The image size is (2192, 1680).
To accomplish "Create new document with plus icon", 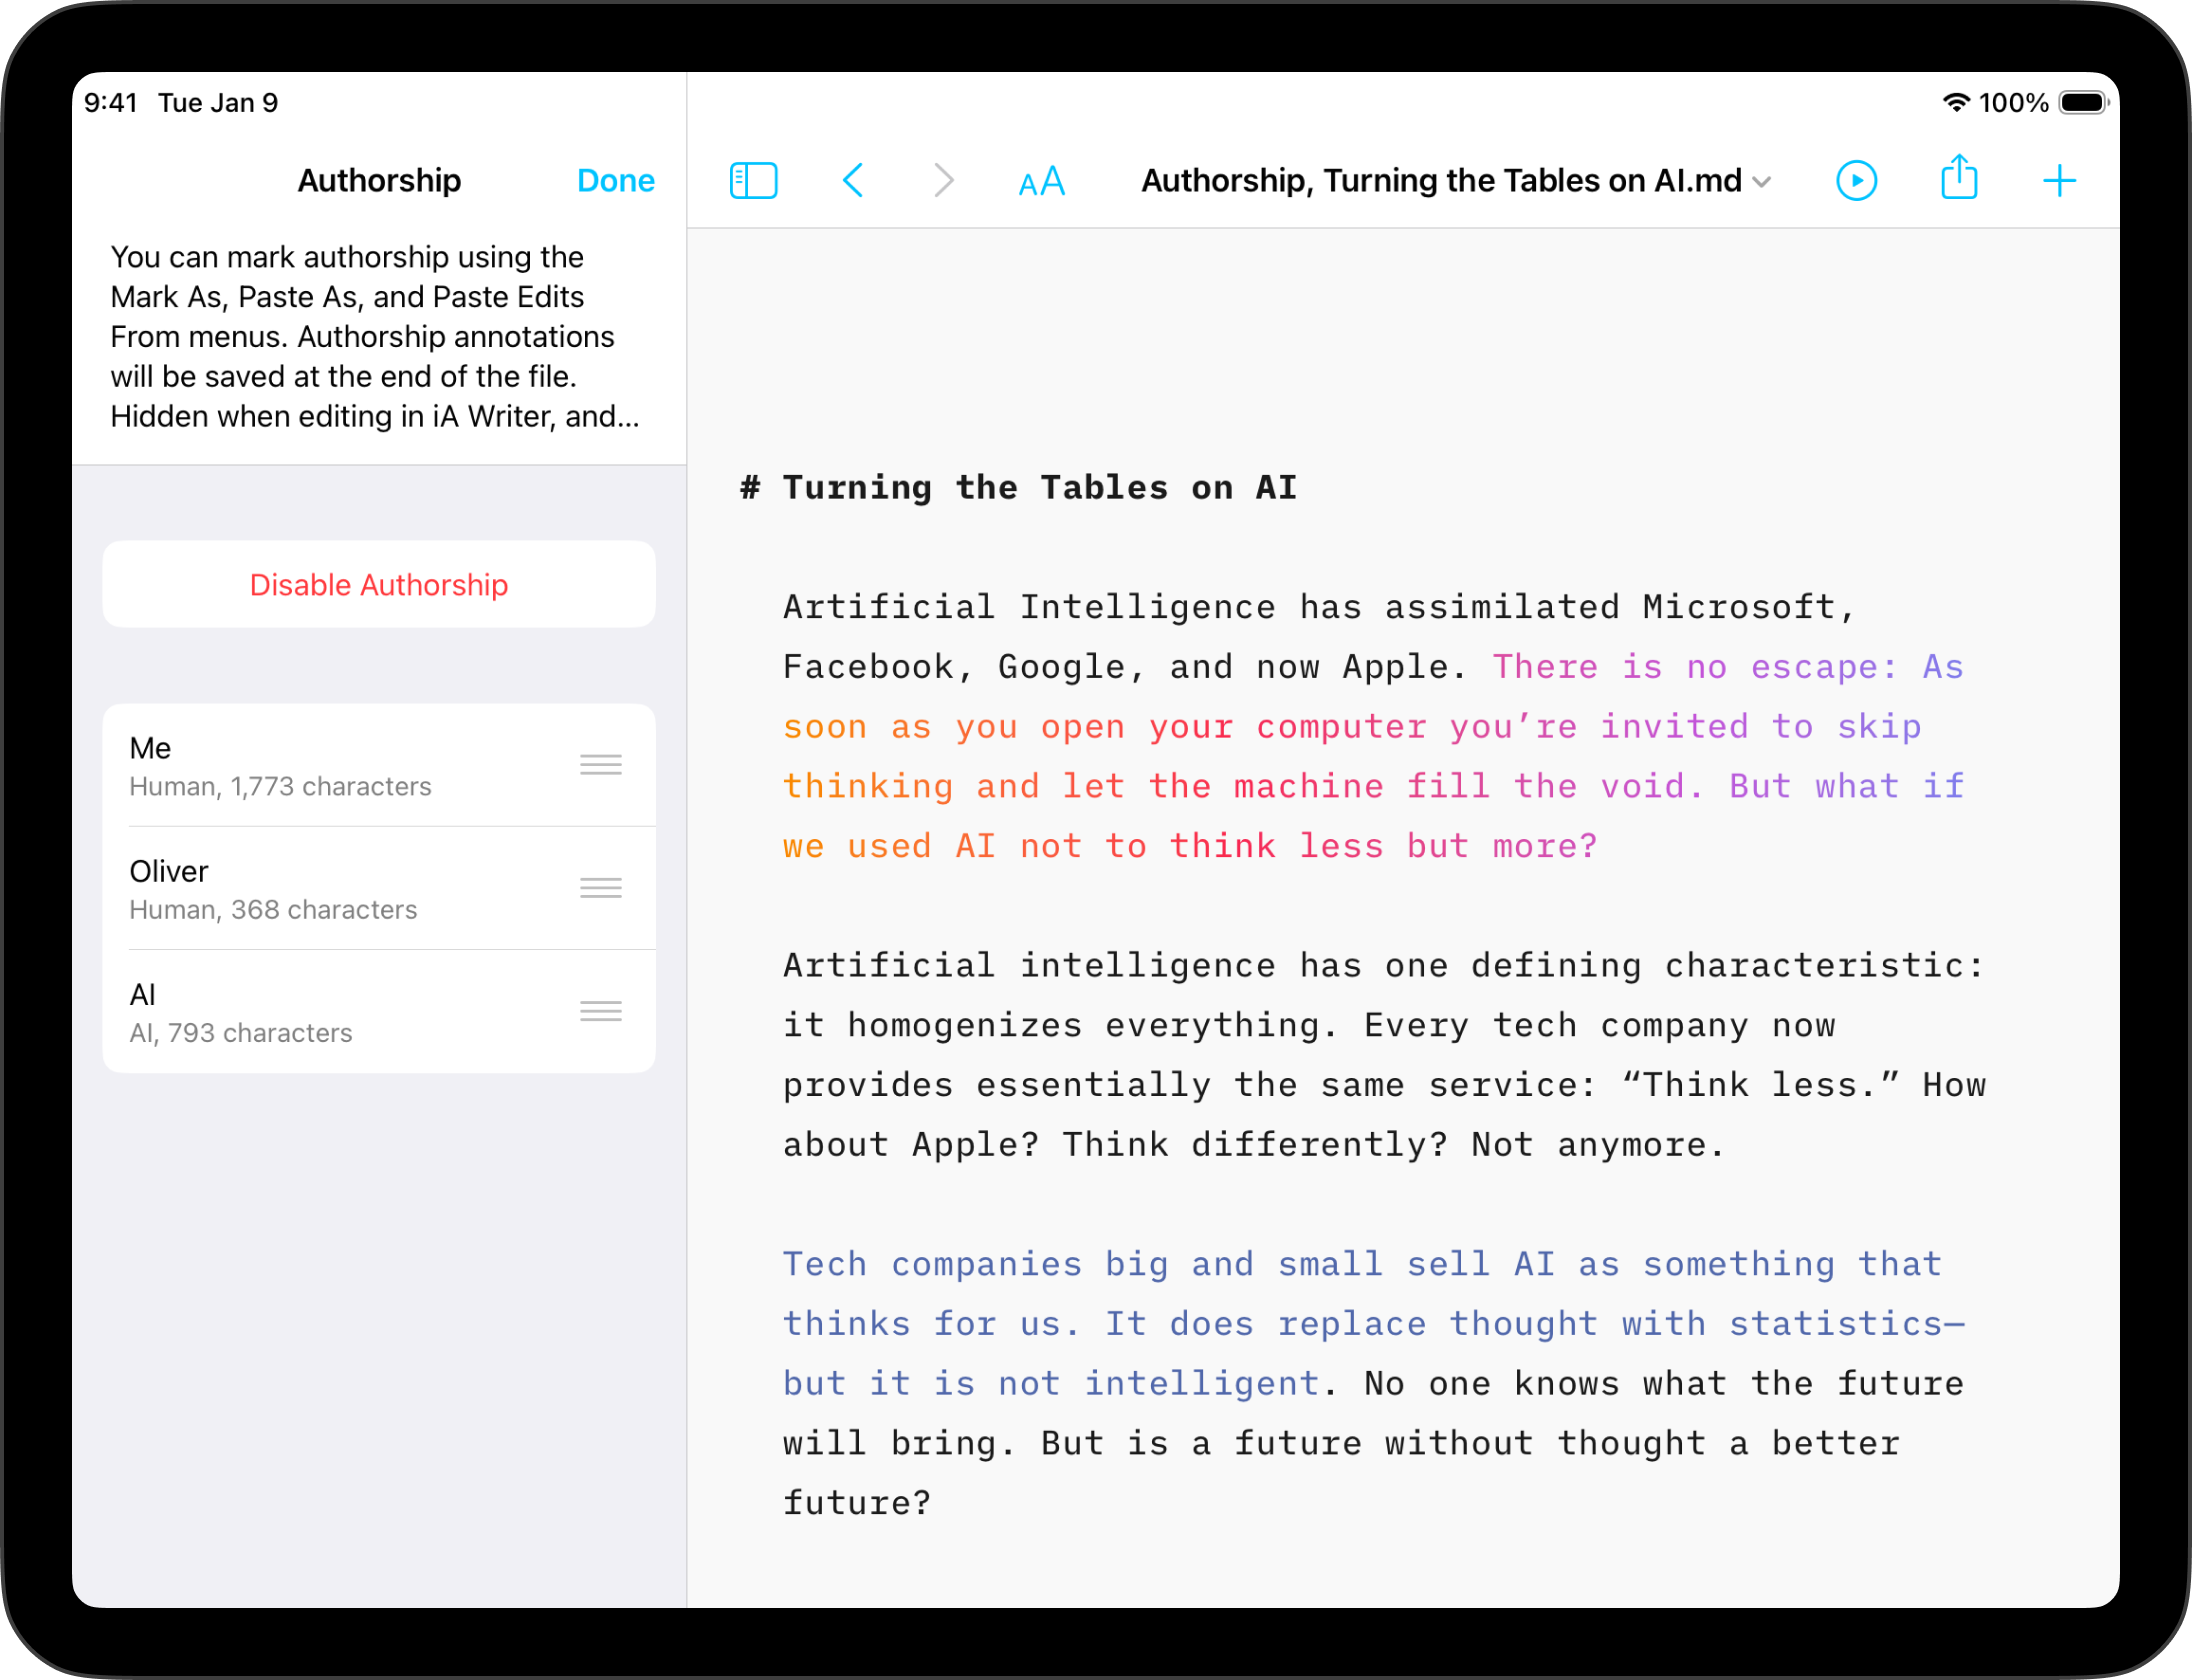I will click(x=2059, y=181).
